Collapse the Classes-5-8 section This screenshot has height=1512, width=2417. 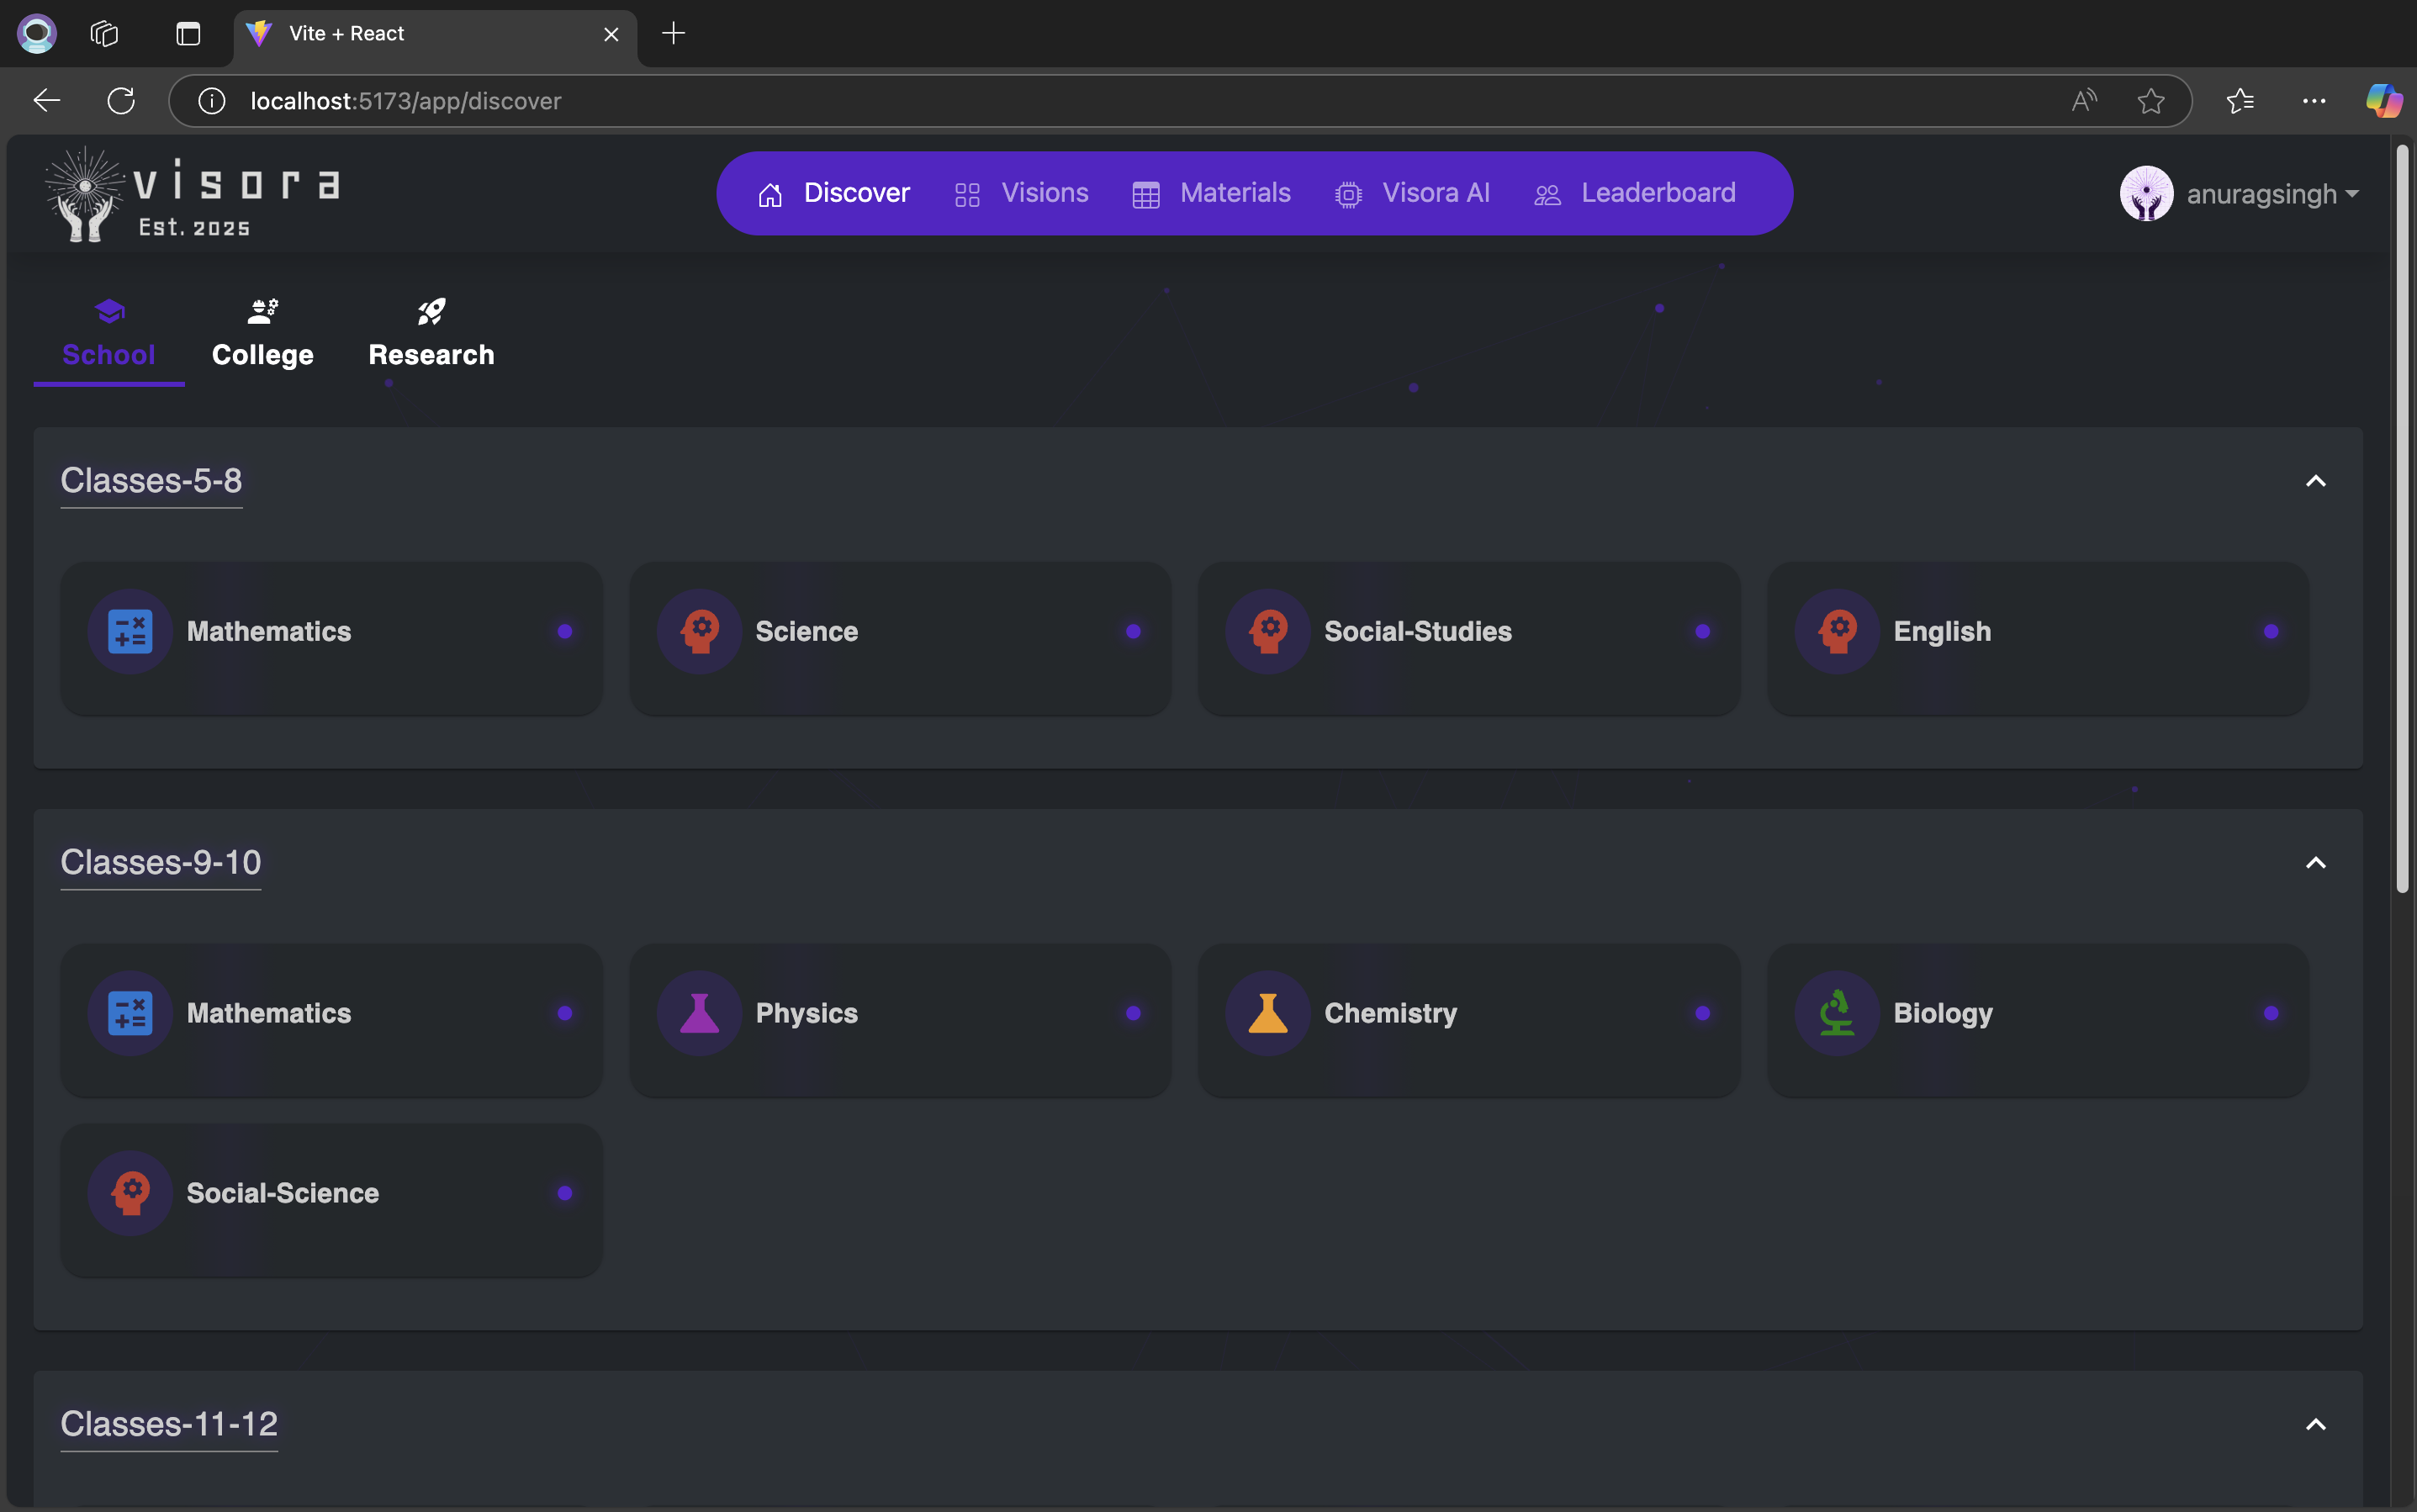coord(2315,481)
